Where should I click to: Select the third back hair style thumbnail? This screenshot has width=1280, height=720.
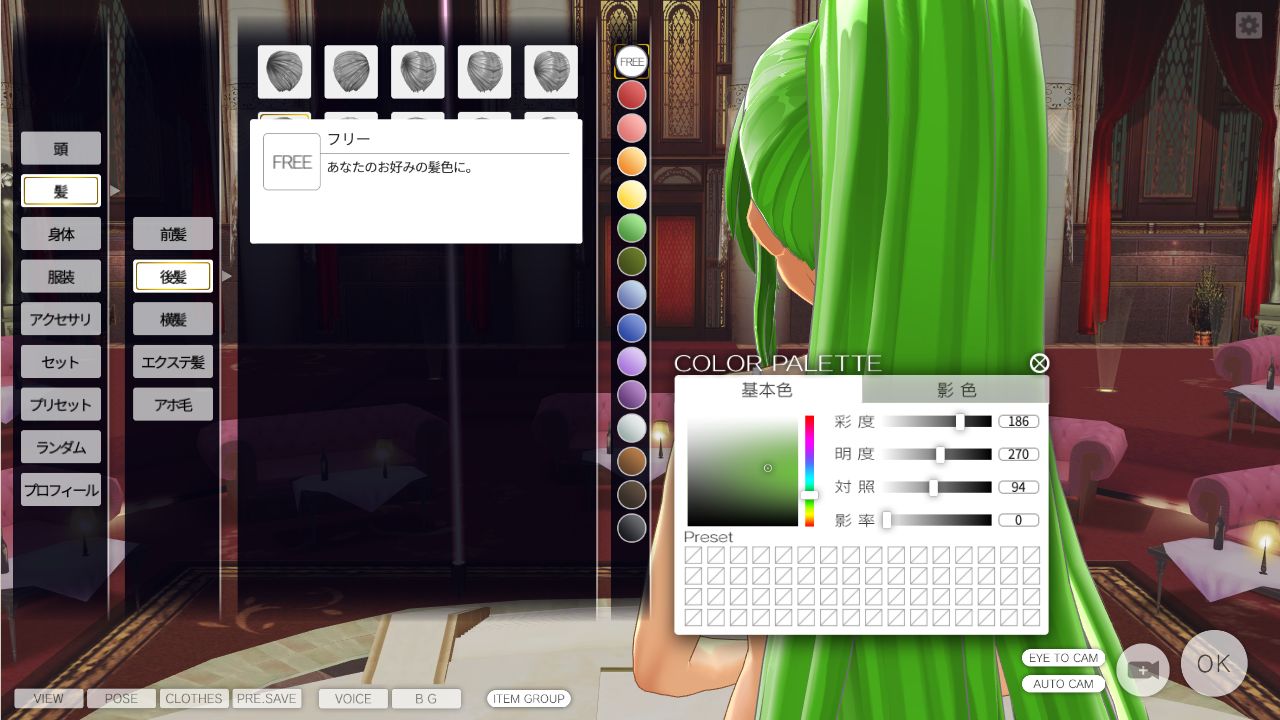tap(418, 72)
